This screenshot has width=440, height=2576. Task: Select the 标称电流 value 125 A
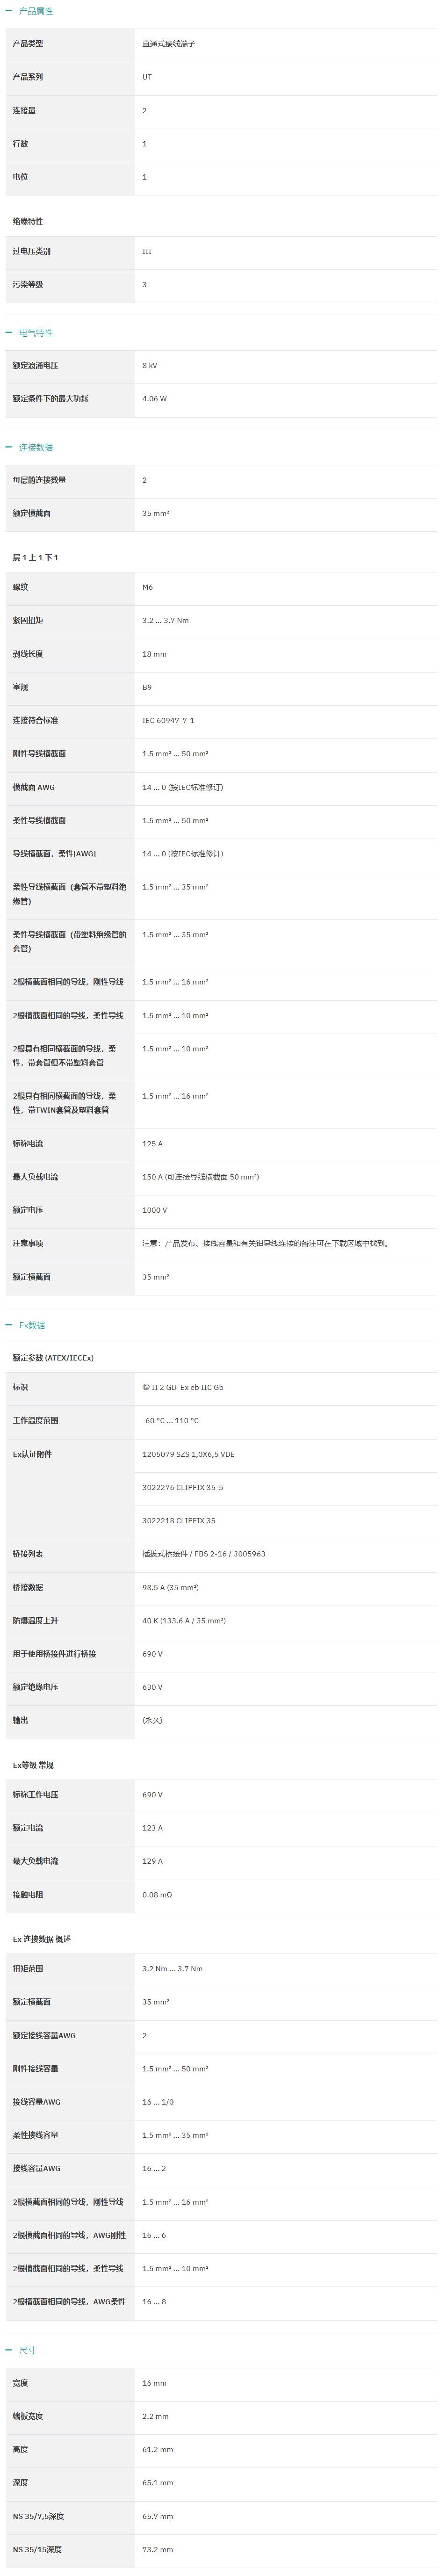click(x=153, y=1144)
